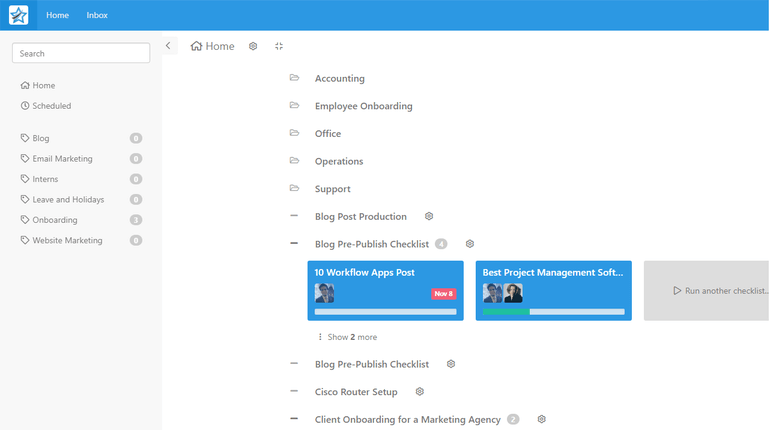Run another checklist
Viewport: 770px width, 430px height.
[706, 291]
